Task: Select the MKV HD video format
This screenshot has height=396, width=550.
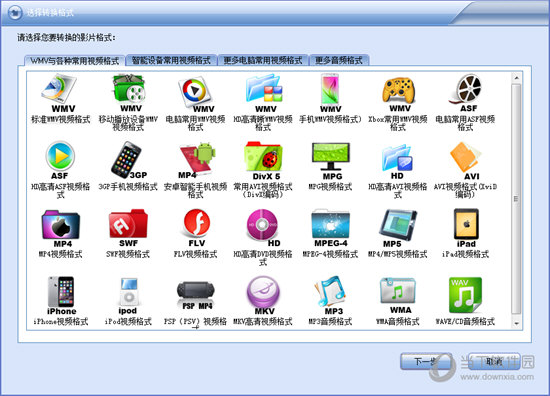Action: [x=263, y=295]
